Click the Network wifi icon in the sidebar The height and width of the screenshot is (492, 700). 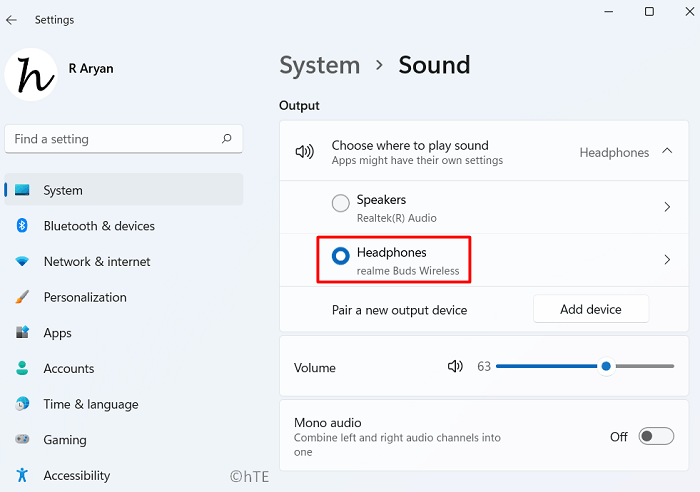point(22,261)
